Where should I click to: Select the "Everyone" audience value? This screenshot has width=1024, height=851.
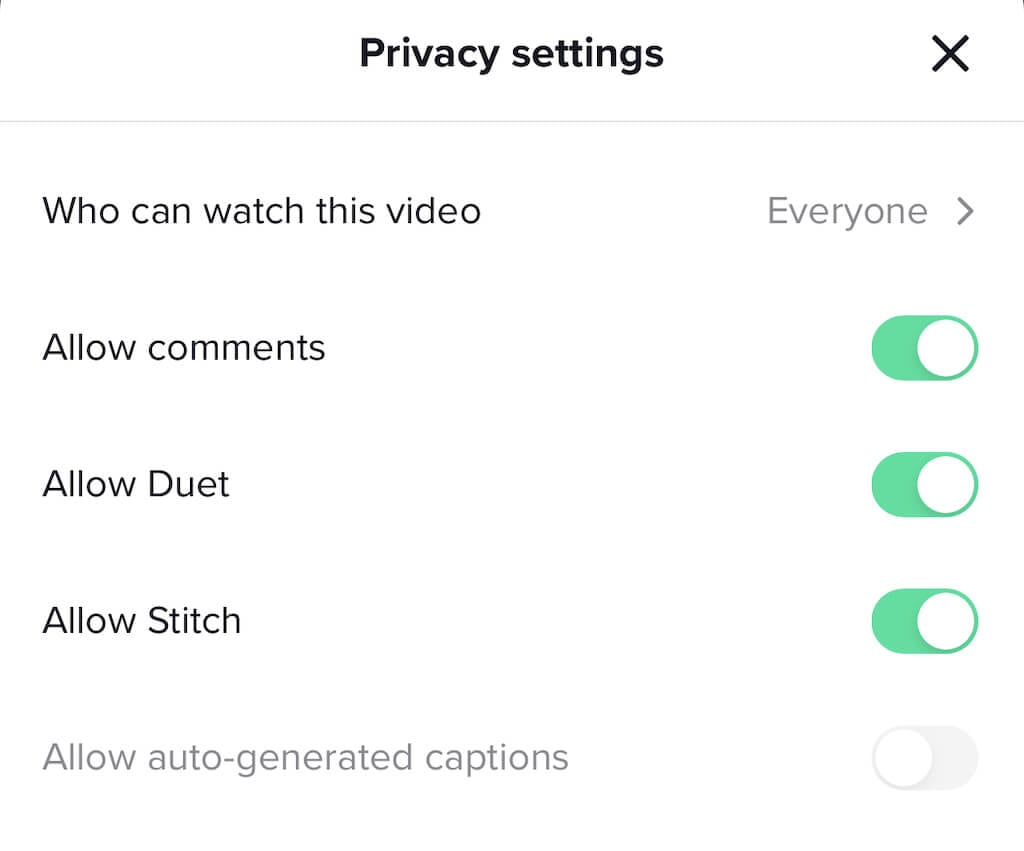click(846, 211)
